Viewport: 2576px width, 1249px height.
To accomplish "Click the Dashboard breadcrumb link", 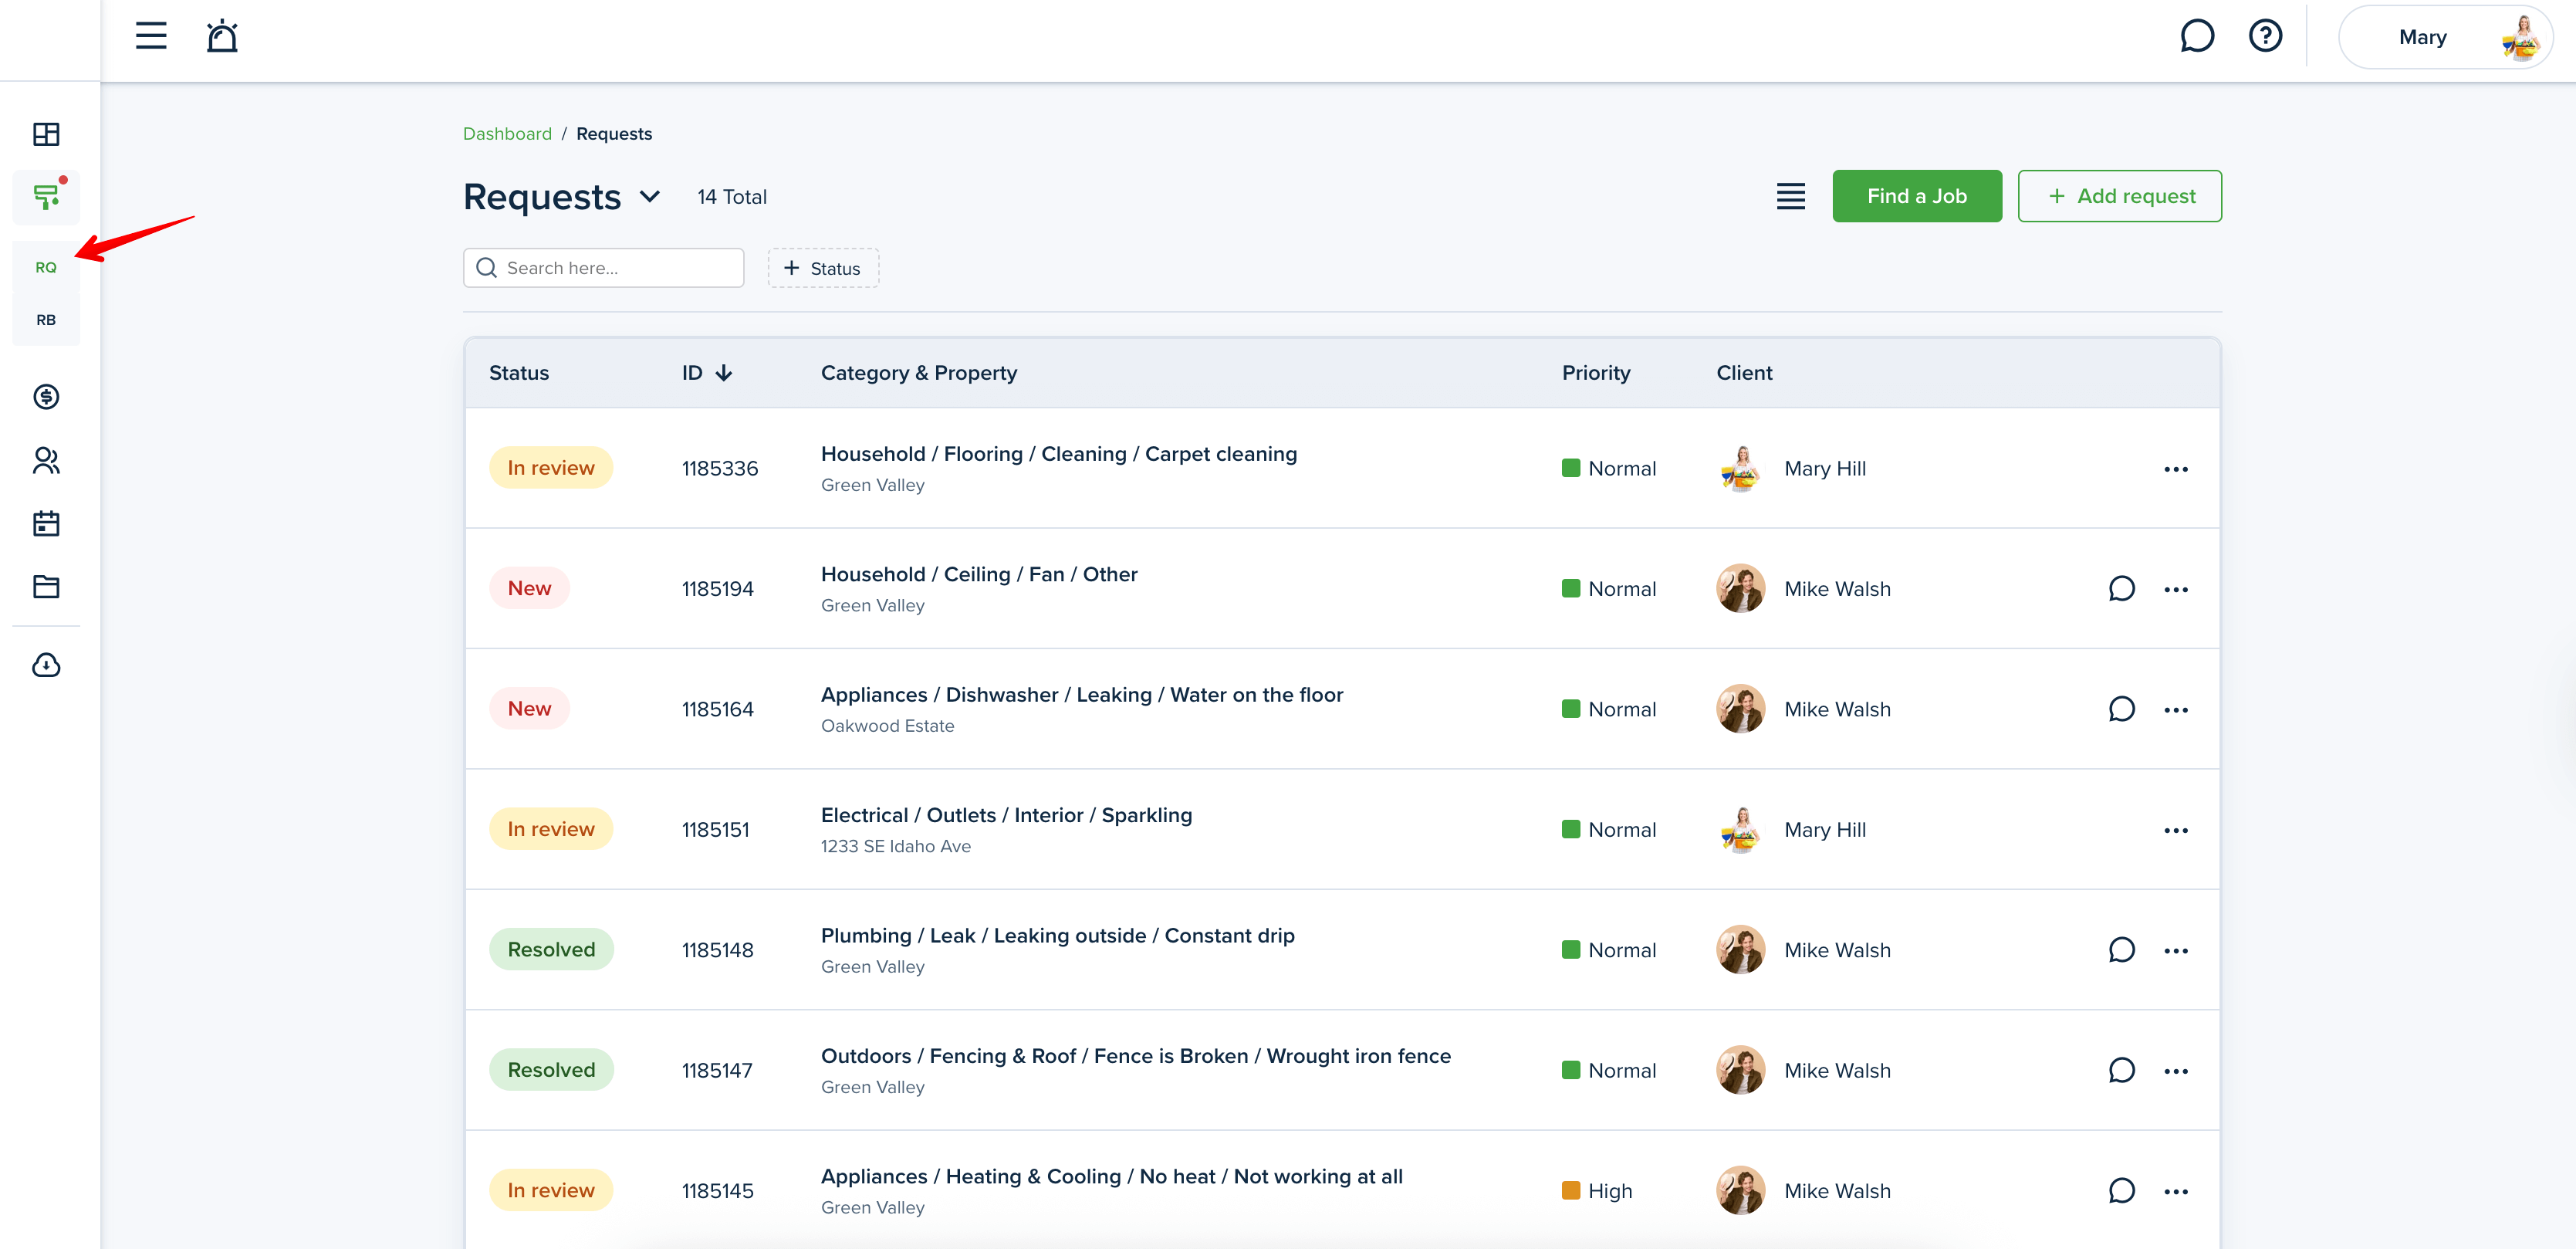I will pos(507,134).
